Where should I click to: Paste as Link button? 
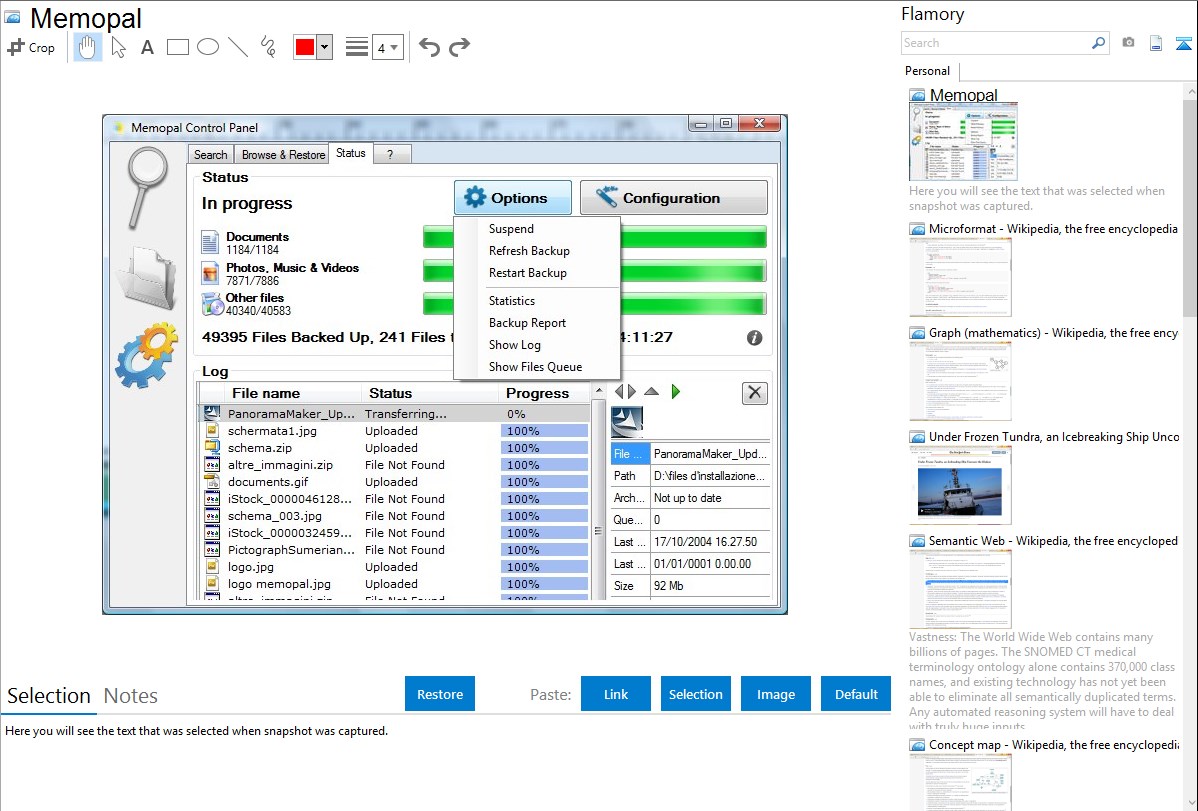(616, 694)
